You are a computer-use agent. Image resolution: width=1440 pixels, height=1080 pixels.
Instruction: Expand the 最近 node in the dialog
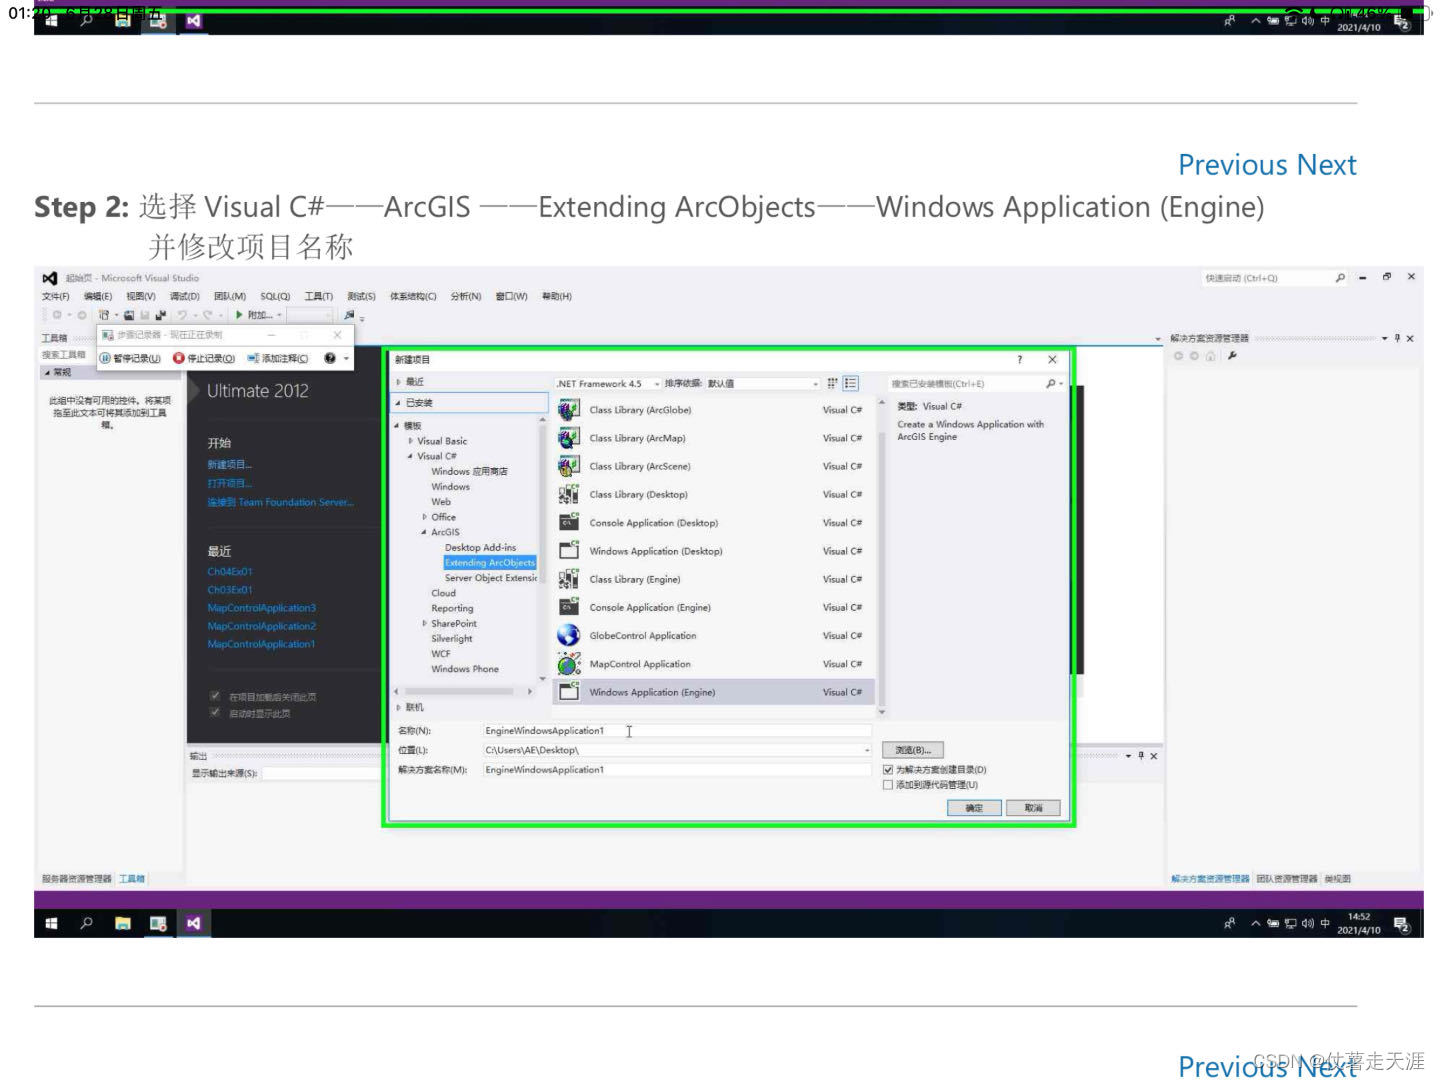[x=398, y=382]
